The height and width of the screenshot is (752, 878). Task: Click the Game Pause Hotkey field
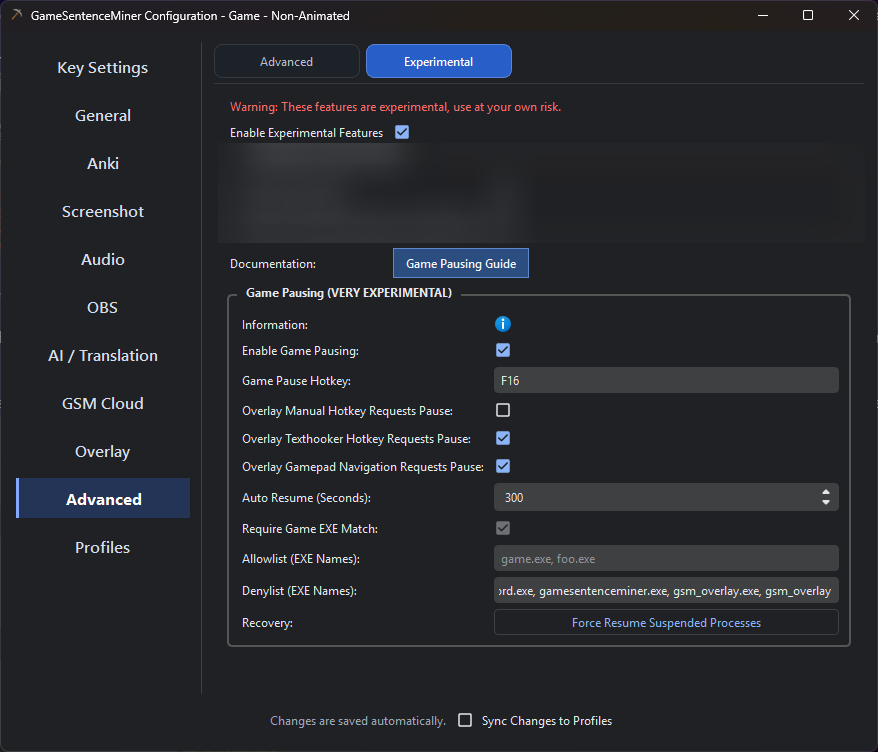pyautogui.click(x=666, y=381)
